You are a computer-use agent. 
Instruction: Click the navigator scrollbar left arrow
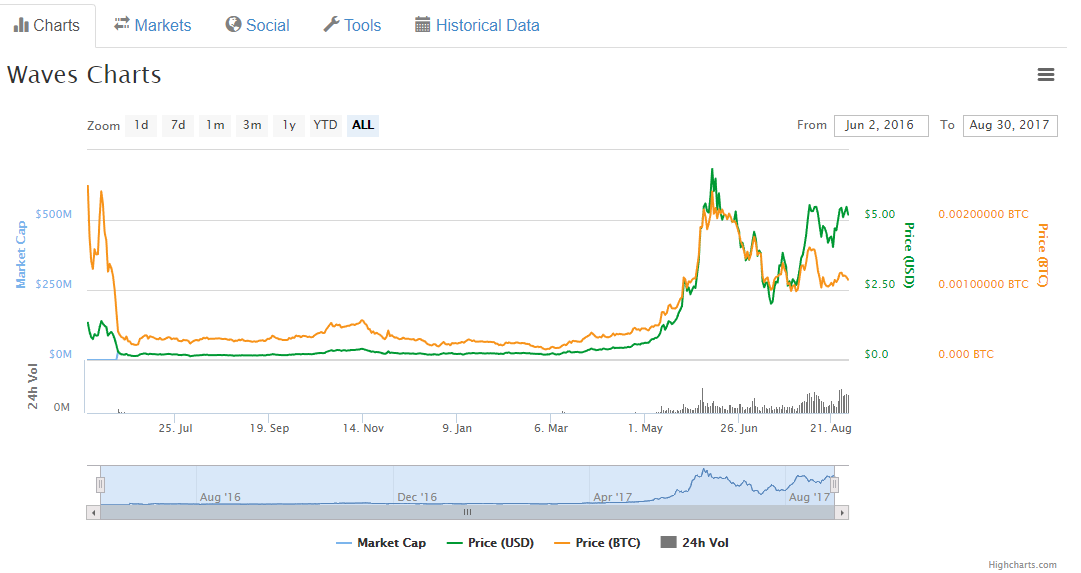pyautogui.click(x=93, y=512)
